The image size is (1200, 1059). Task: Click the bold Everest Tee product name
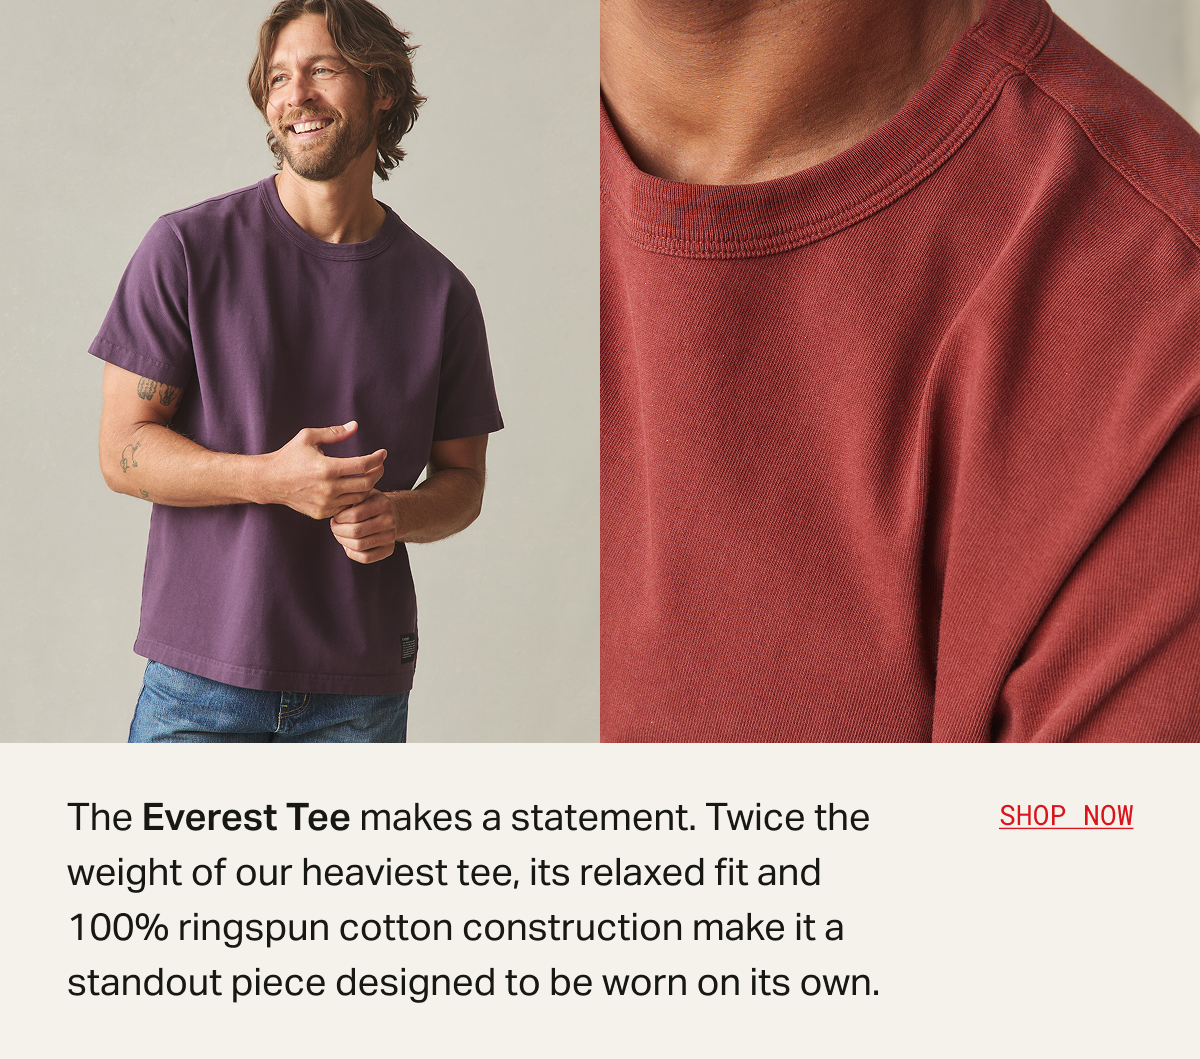[x=246, y=818]
